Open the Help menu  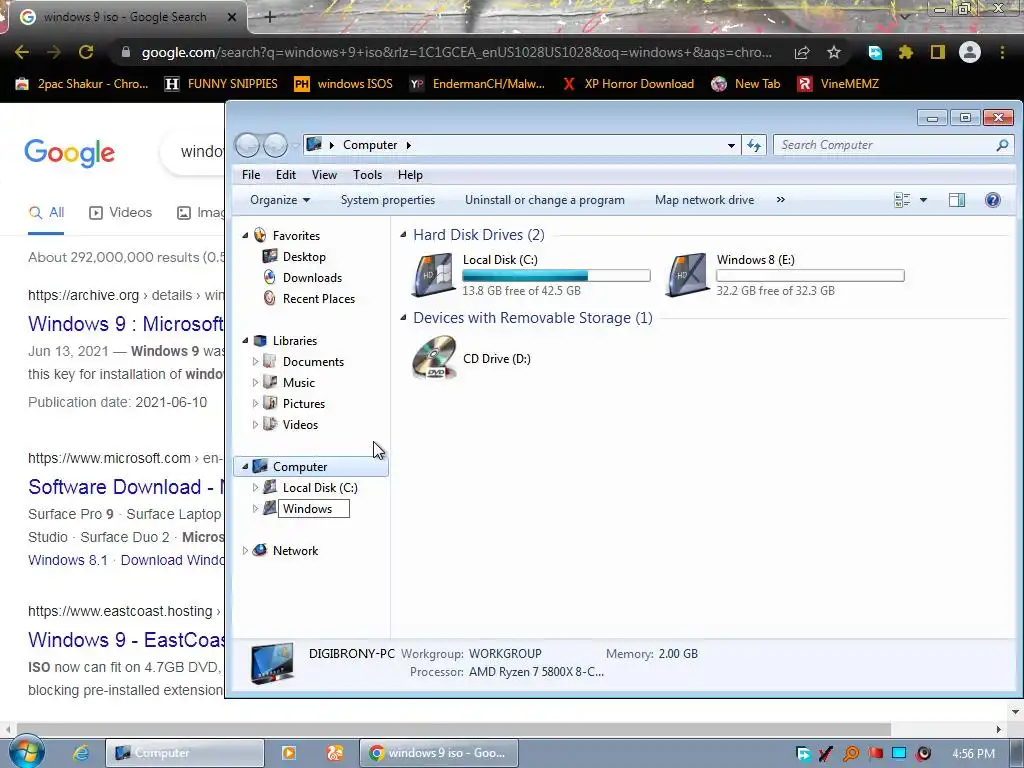(x=410, y=174)
